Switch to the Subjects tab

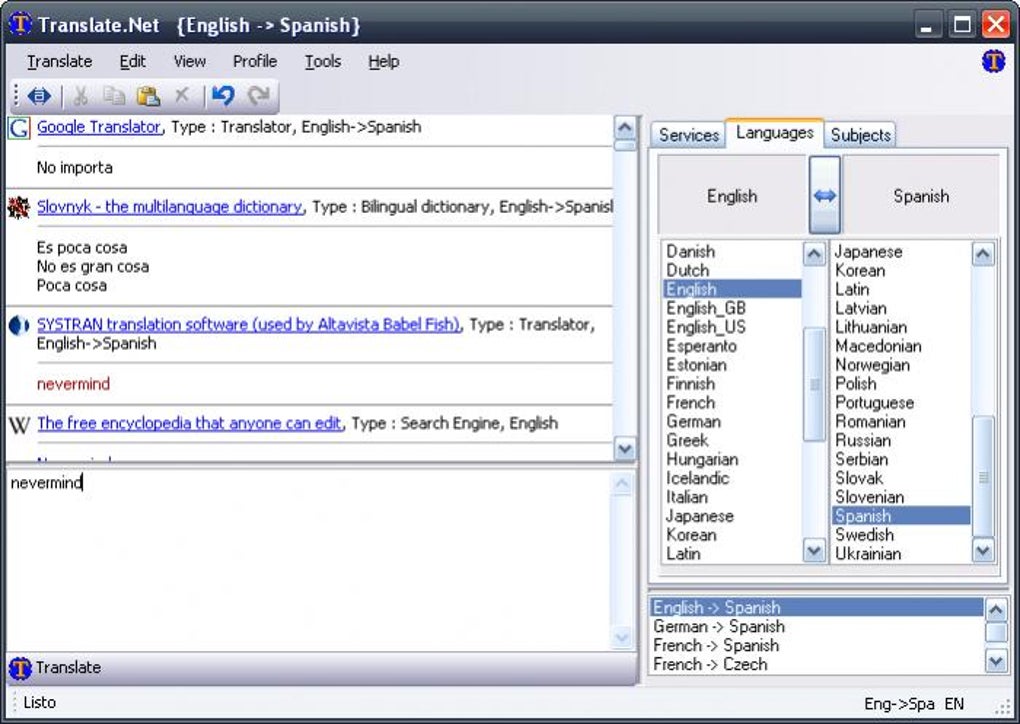860,135
